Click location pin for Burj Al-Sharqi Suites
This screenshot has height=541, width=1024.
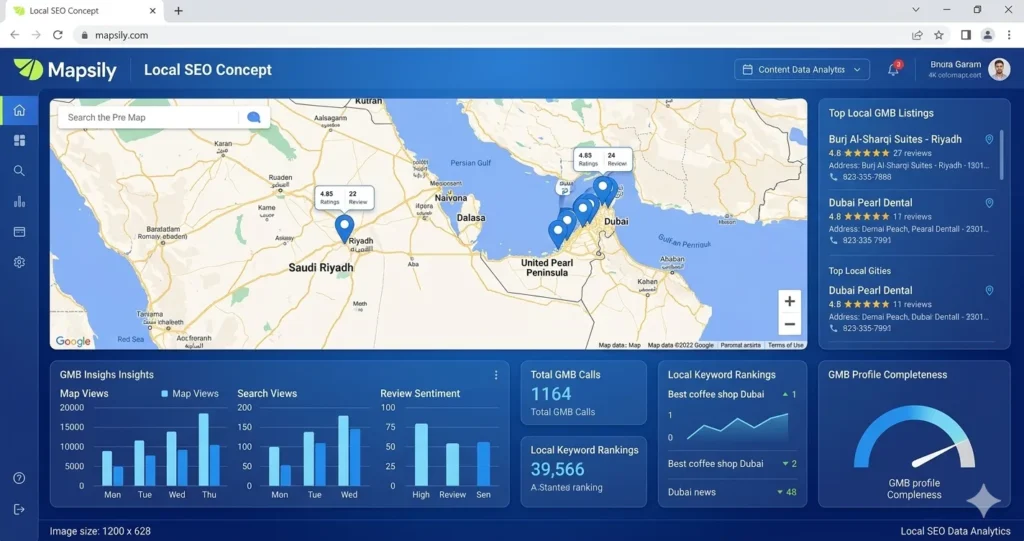point(989,139)
